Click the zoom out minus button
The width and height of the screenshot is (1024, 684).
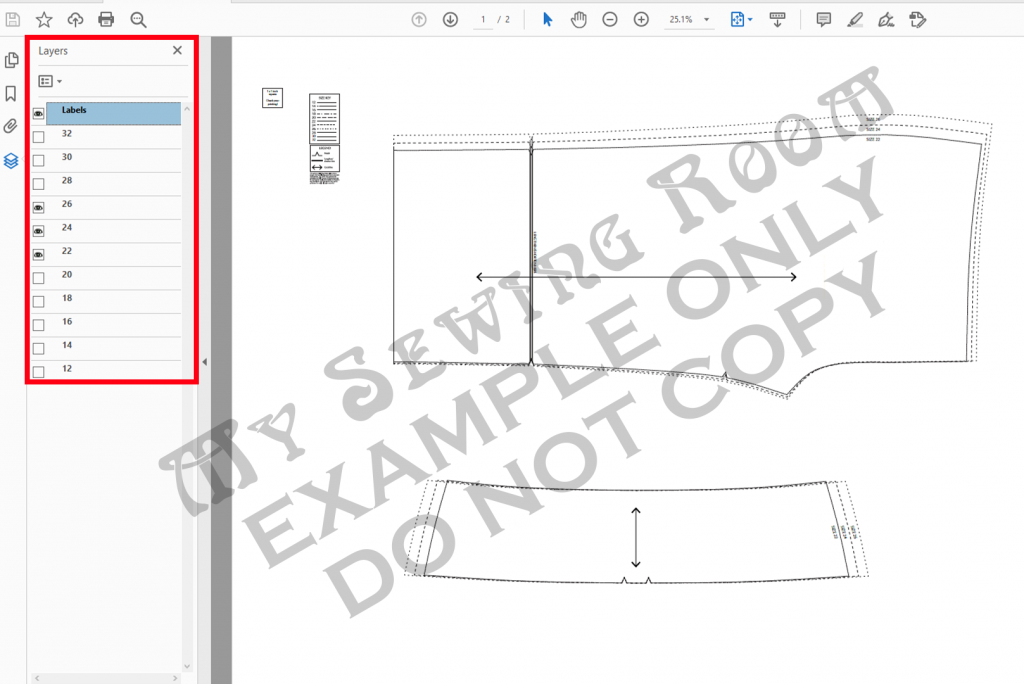point(609,19)
